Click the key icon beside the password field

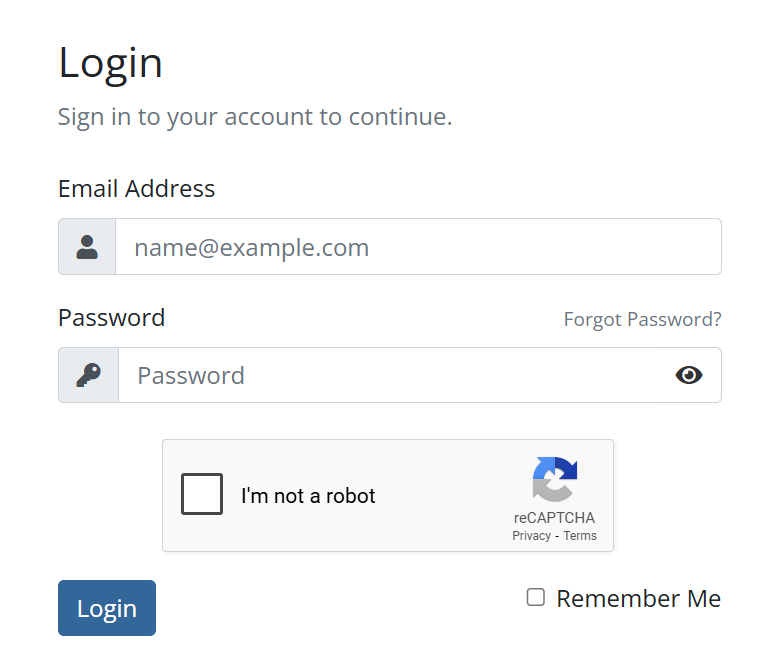[x=89, y=375]
